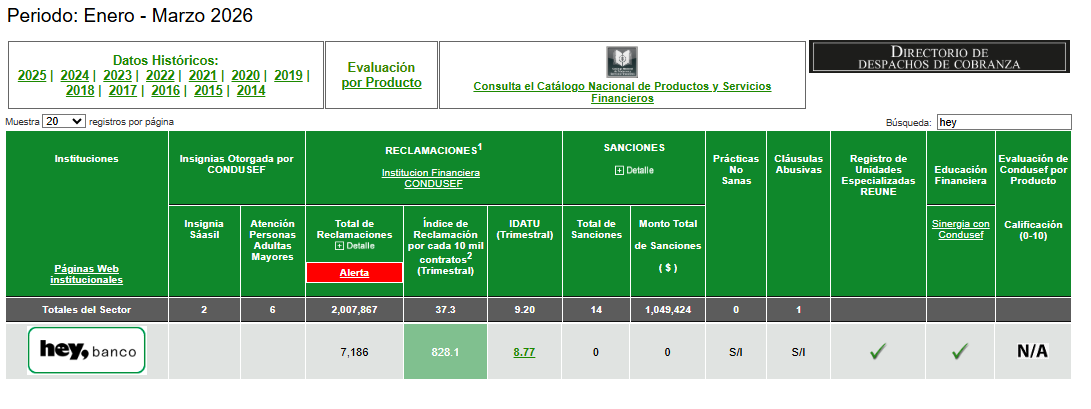Viewport: 1091px width, 409px height.
Task: Click Registro de Unidades Especializadas REUNE header
Action: coord(878,175)
